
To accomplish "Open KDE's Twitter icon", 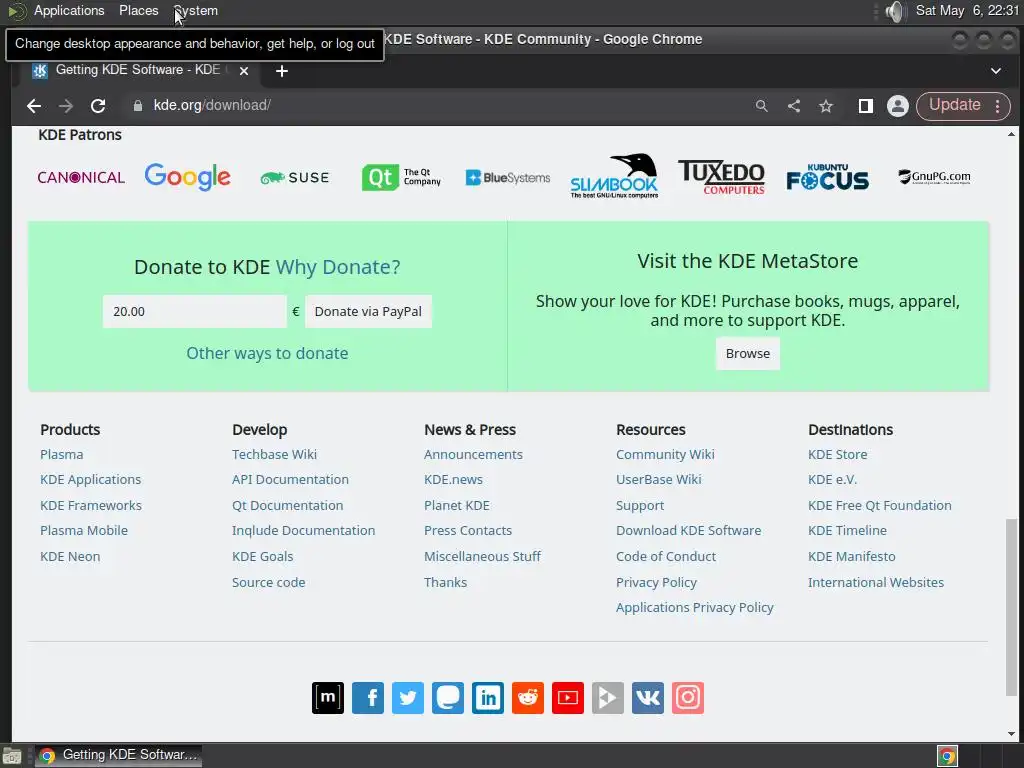I will click(x=408, y=697).
